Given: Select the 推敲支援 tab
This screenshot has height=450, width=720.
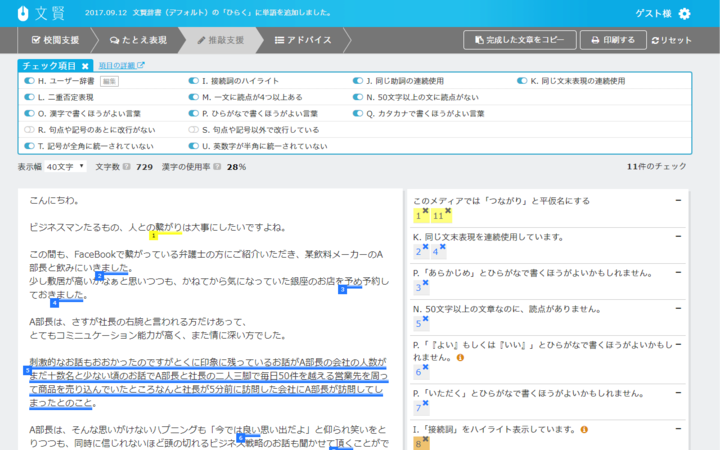Looking at the screenshot, I should [x=221, y=40].
